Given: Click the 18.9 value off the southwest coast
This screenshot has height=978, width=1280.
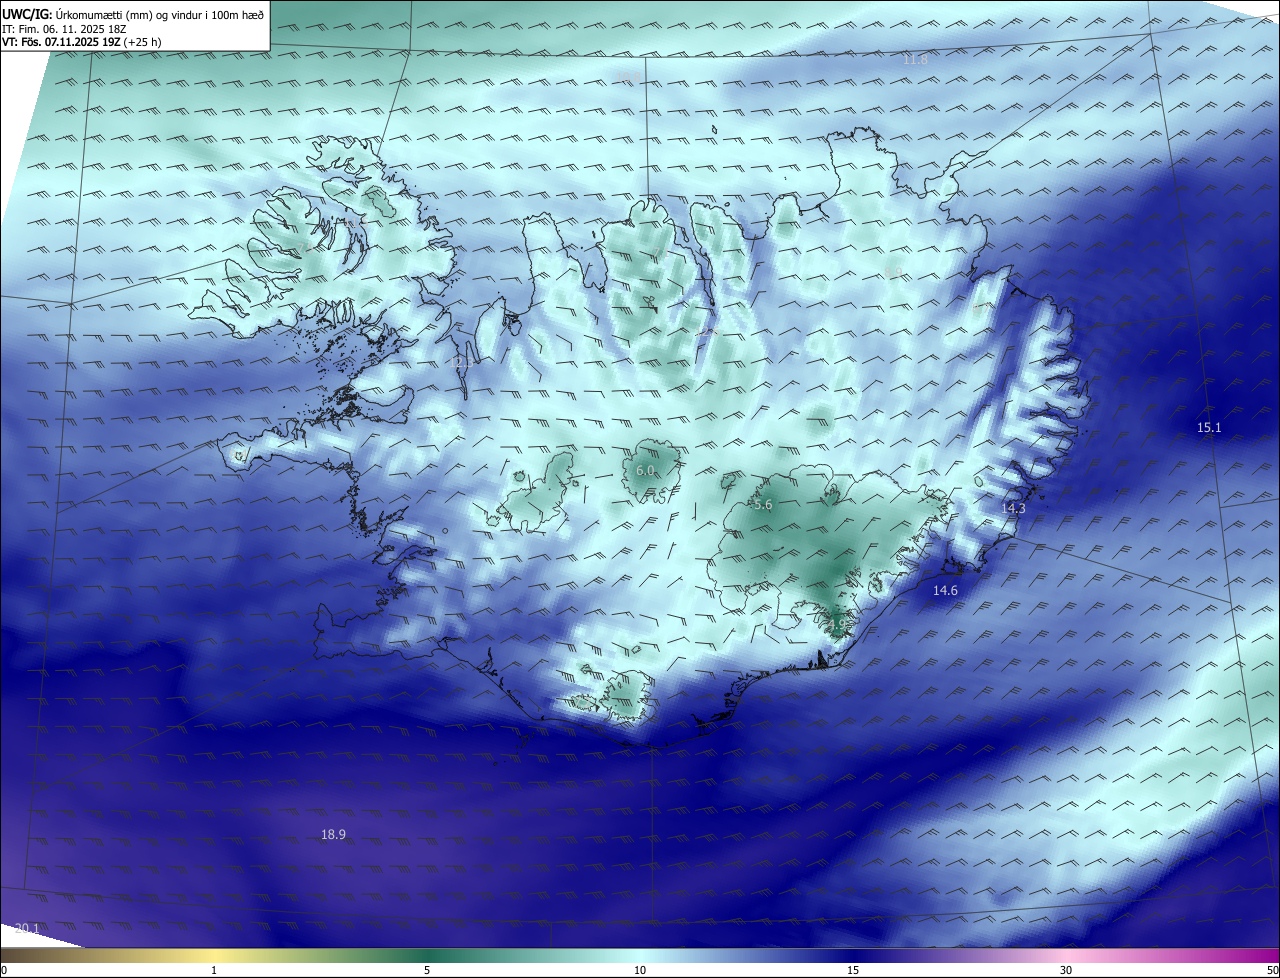Looking at the screenshot, I should pos(333,834).
